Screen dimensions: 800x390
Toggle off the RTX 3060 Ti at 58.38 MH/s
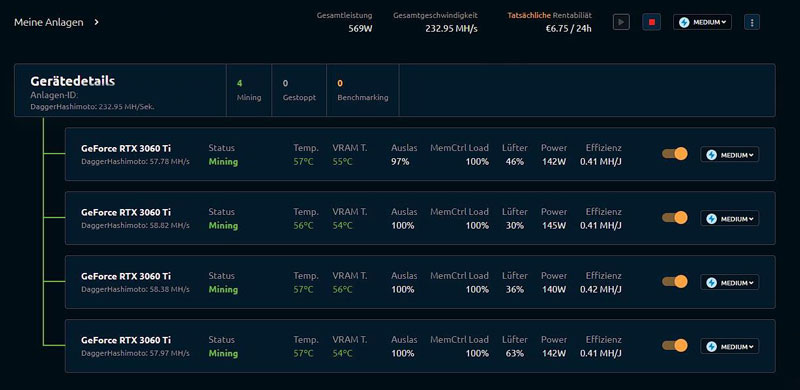pyautogui.click(x=674, y=282)
